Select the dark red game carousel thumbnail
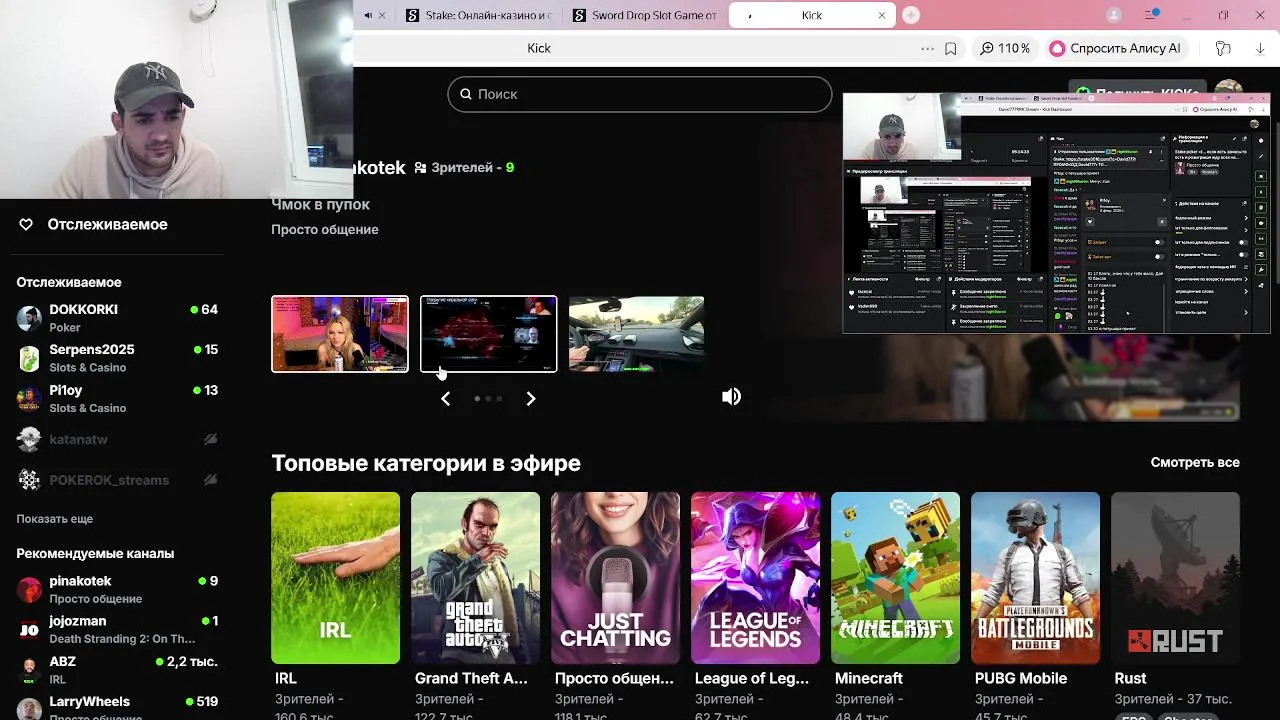The image size is (1280, 720). [x=488, y=334]
